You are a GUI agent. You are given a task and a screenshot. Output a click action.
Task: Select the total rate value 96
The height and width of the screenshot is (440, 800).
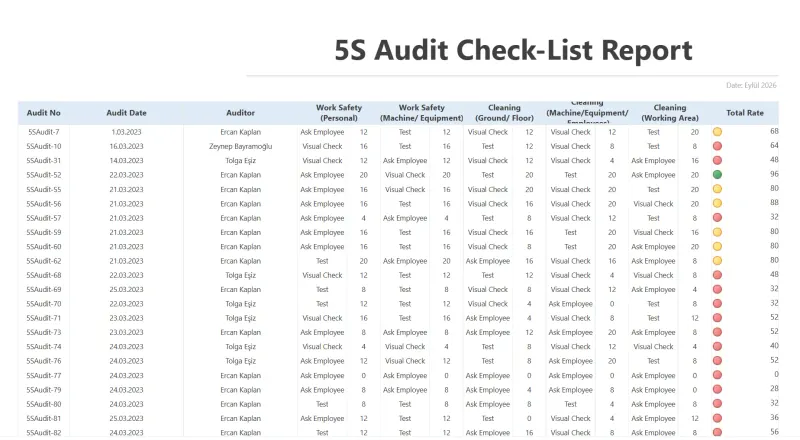(774, 174)
